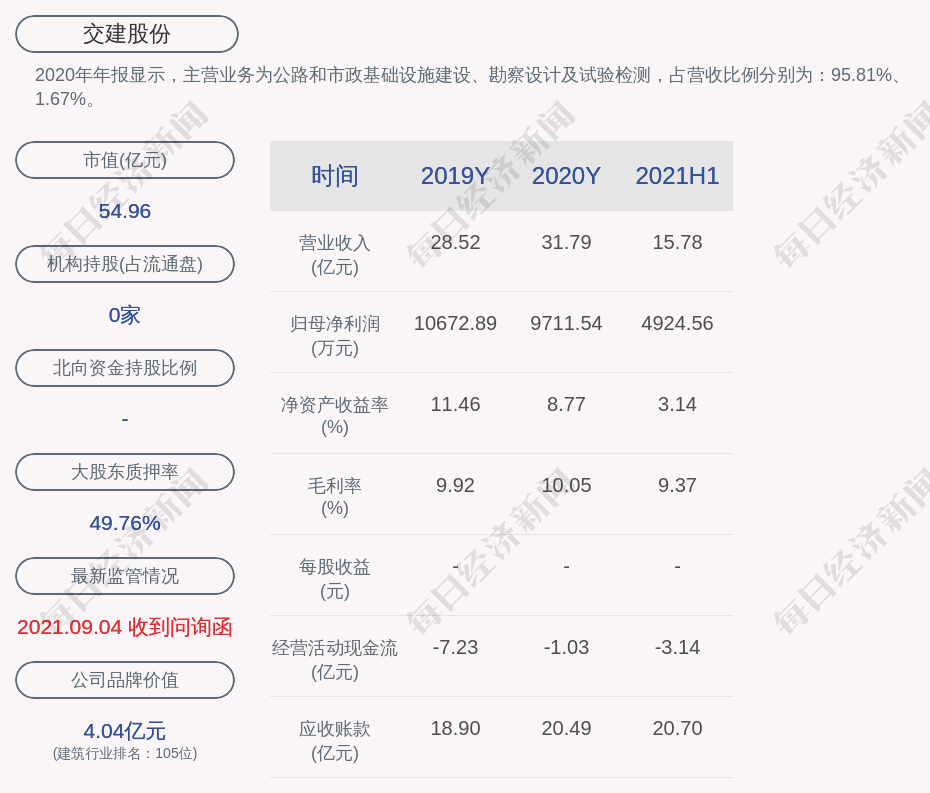Click the 31.79 revenue cell
This screenshot has width=930, height=793.
point(566,242)
